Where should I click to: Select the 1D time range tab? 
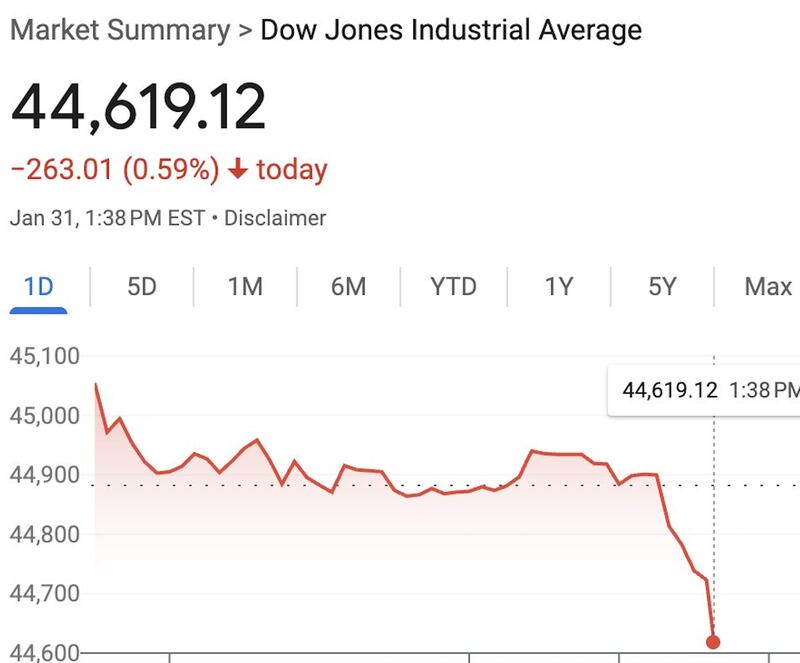pos(38,287)
